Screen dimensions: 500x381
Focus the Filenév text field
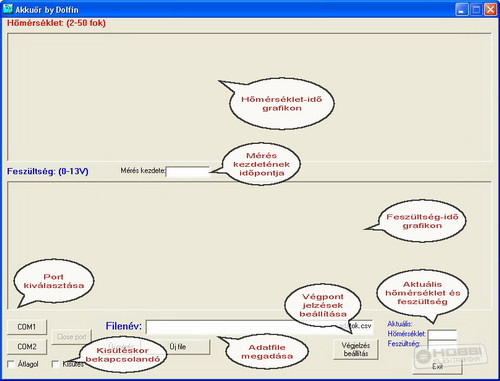click(259, 327)
